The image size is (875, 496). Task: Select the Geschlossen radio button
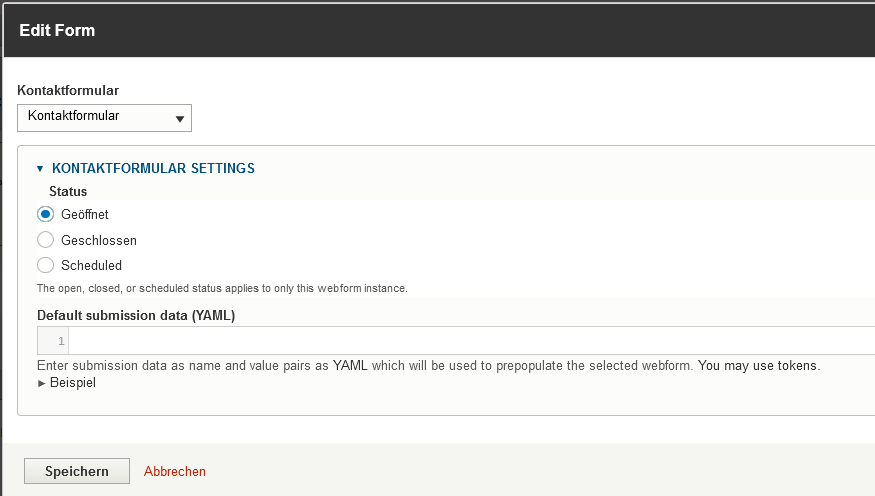click(x=45, y=240)
